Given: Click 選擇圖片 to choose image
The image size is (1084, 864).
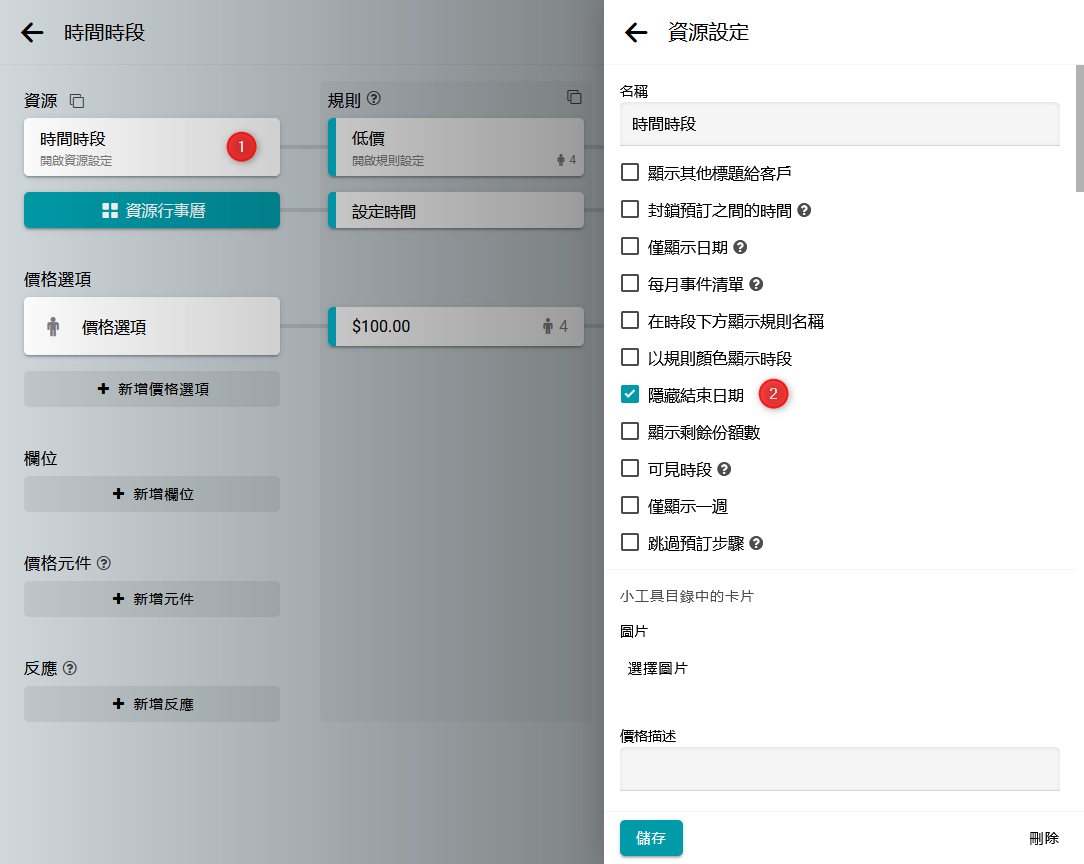Looking at the screenshot, I should (658, 668).
